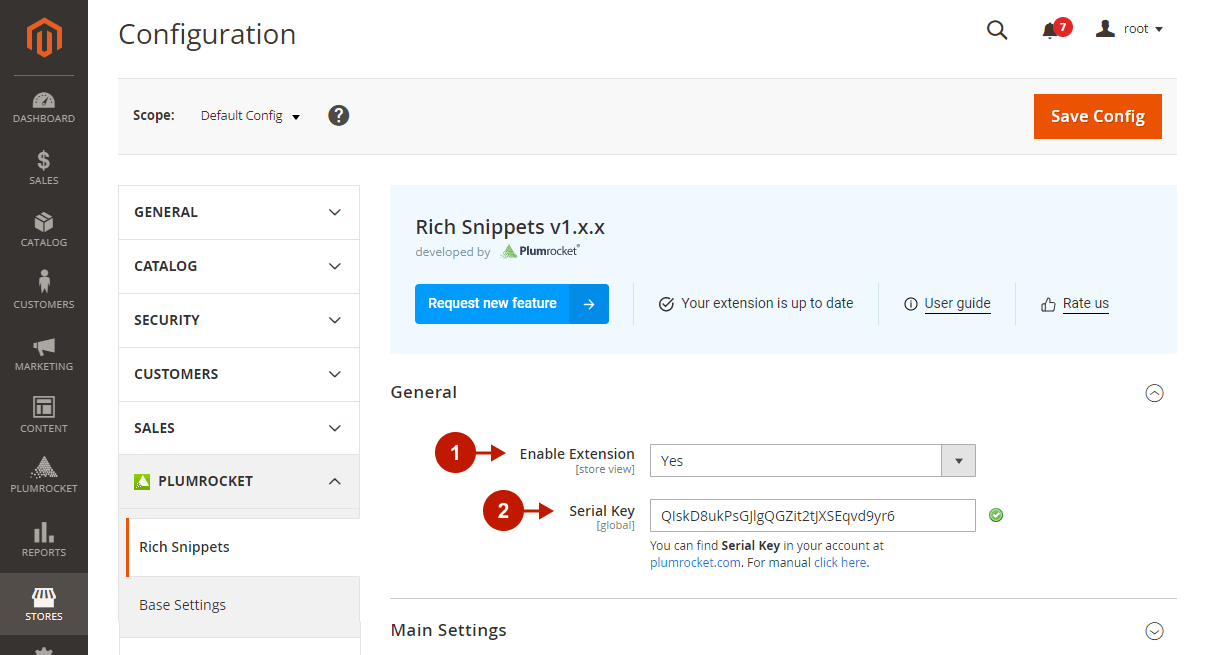Screen dimensions: 1206x655
Task: Expand the Main Settings section
Action: tap(1155, 631)
